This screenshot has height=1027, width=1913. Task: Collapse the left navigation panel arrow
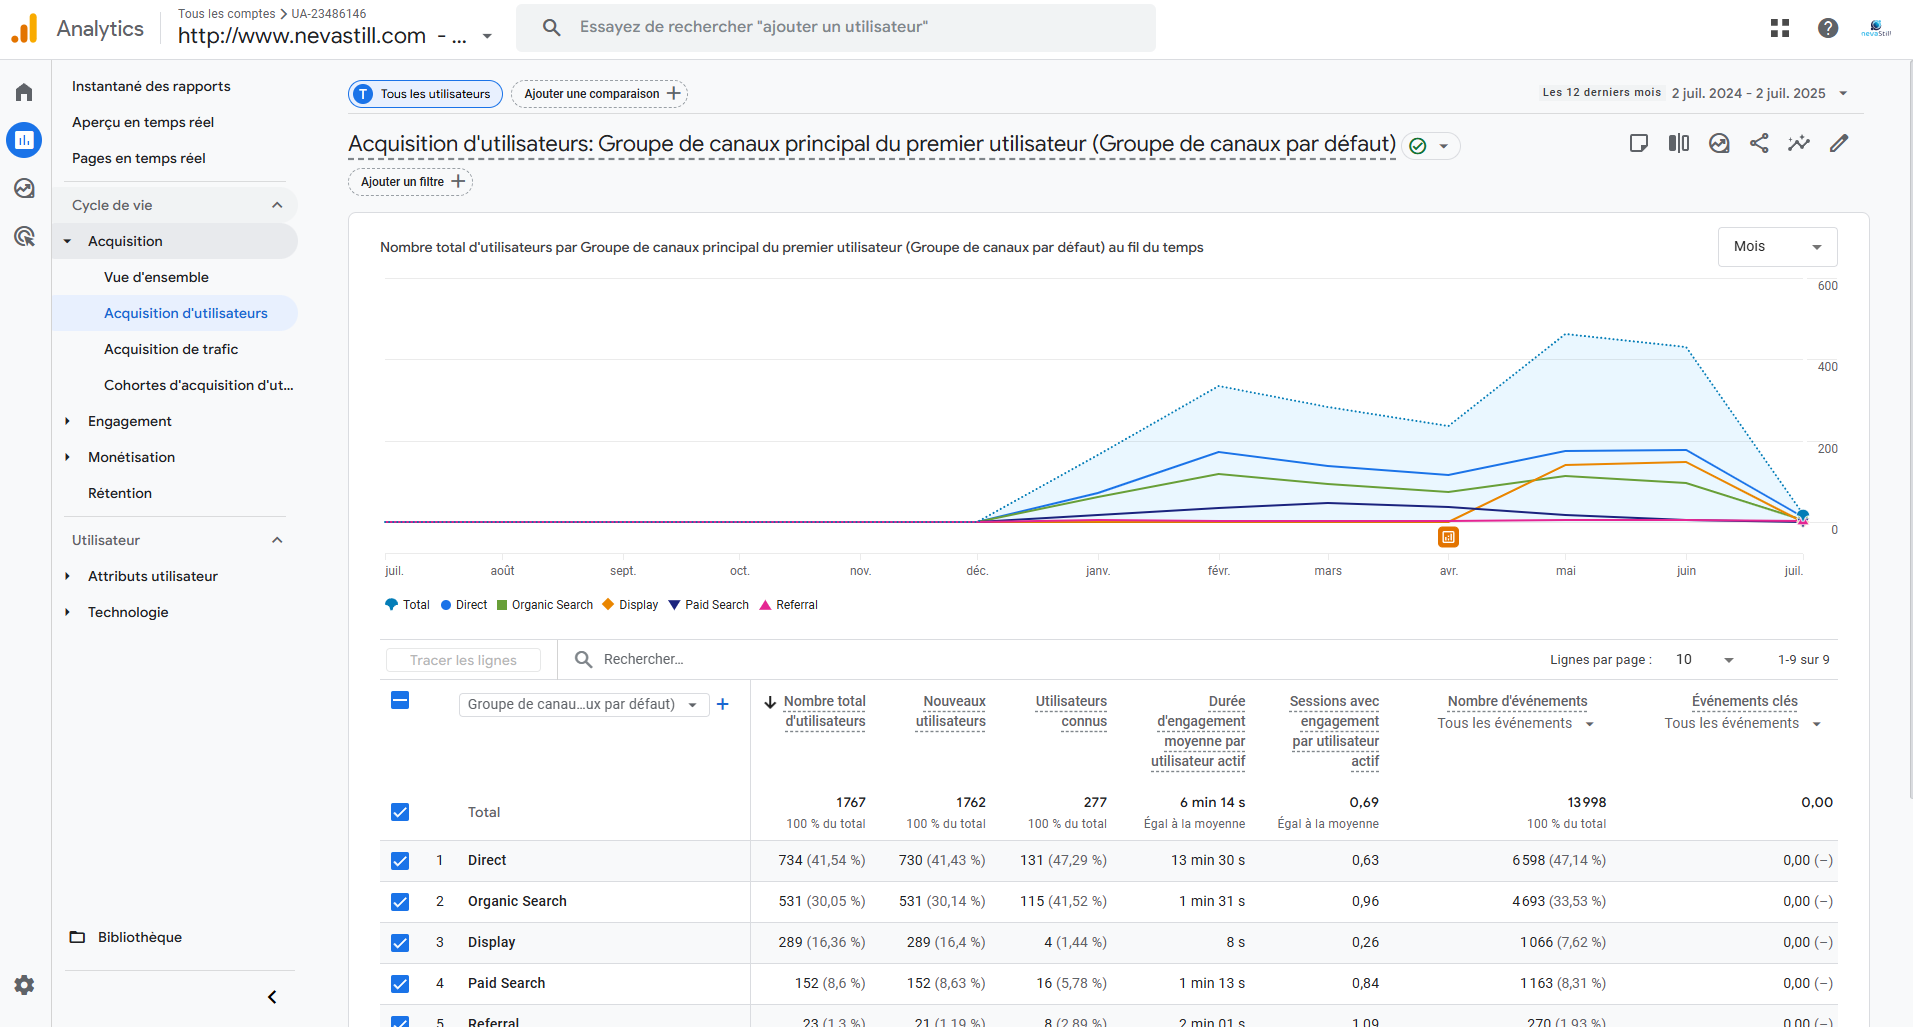coord(272,997)
